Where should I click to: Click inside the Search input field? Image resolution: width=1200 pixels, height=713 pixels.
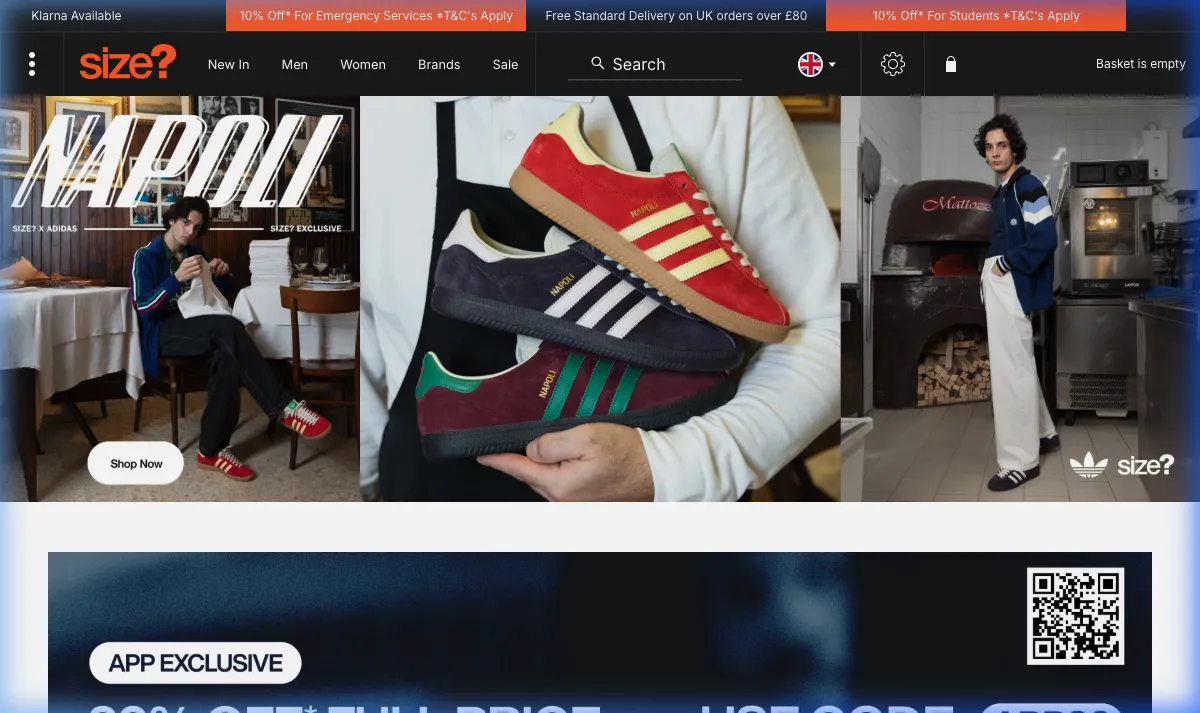(660, 64)
